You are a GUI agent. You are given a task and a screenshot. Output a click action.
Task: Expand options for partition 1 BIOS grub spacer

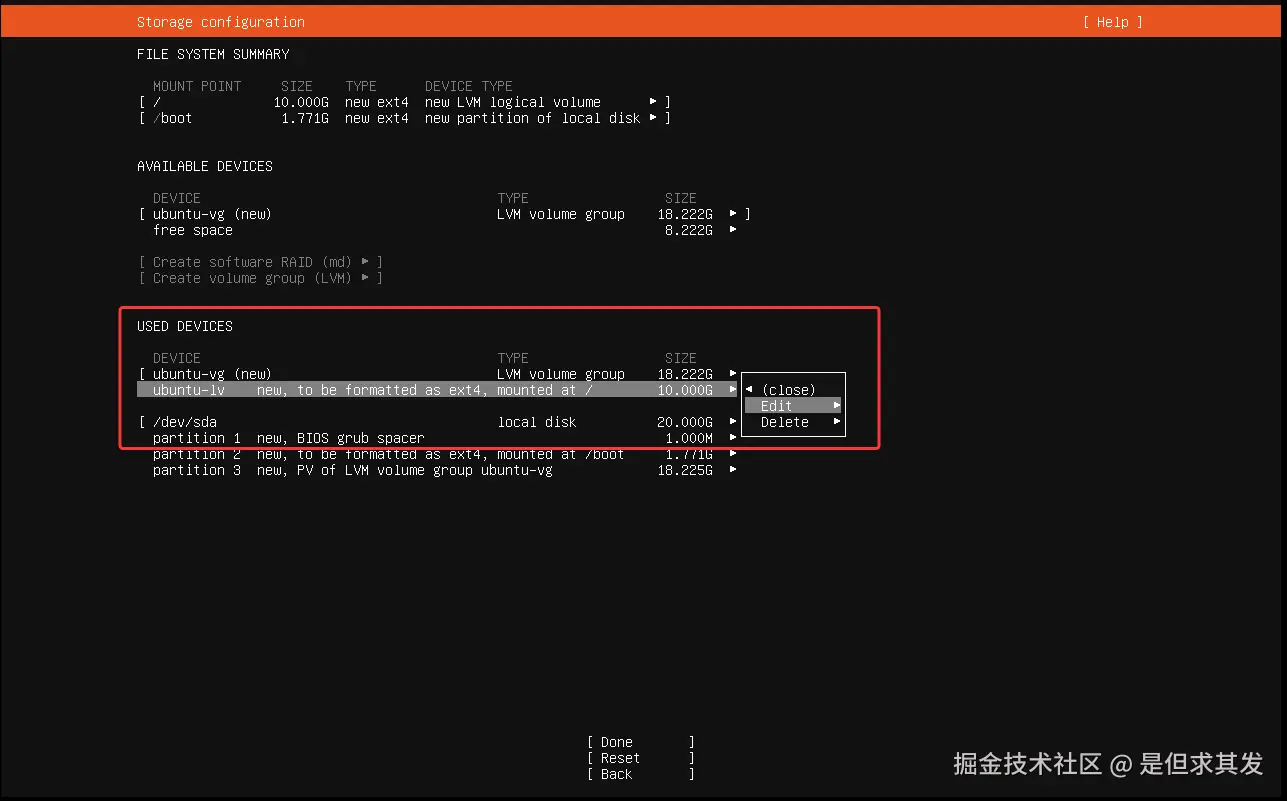(x=734, y=437)
